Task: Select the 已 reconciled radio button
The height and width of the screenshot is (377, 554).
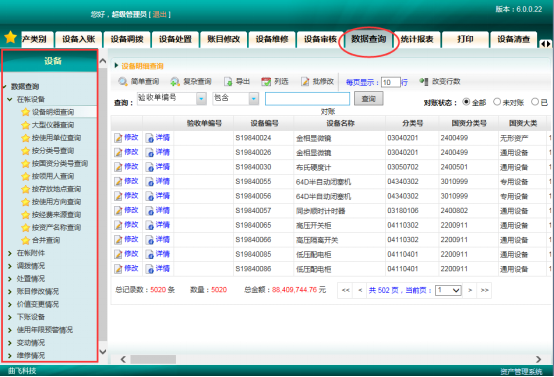Action: [x=535, y=102]
